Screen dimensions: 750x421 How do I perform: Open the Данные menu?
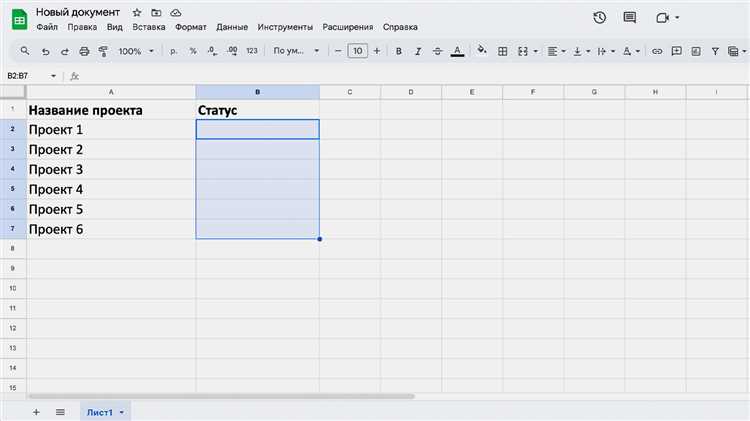click(x=231, y=27)
